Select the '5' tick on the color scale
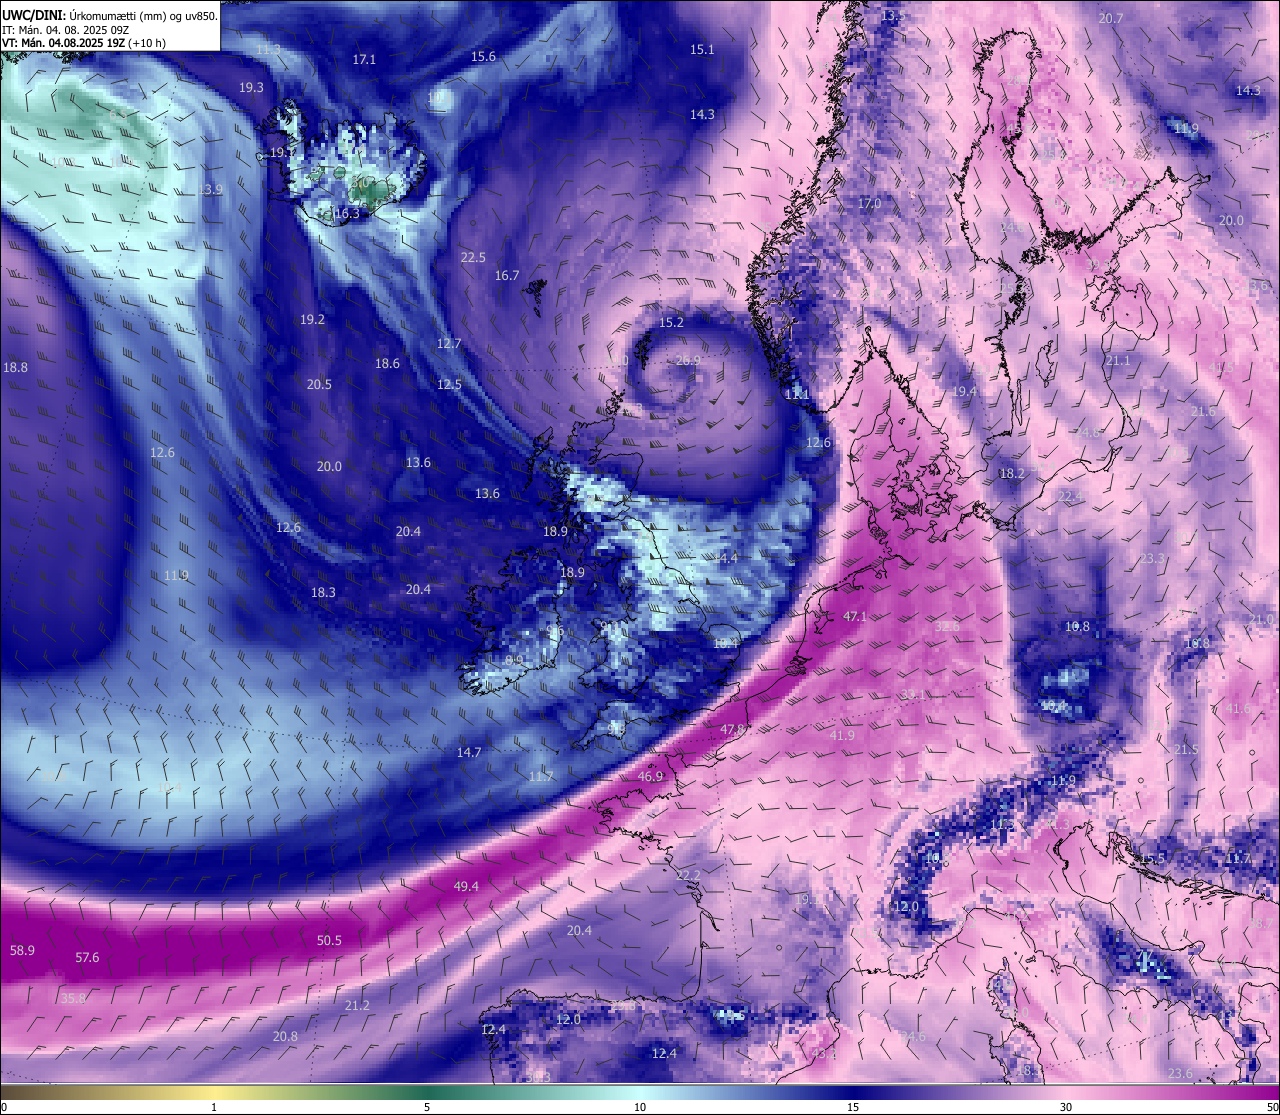Screen dimensions: 1280x1115 pyautogui.click(x=427, y=1107)
